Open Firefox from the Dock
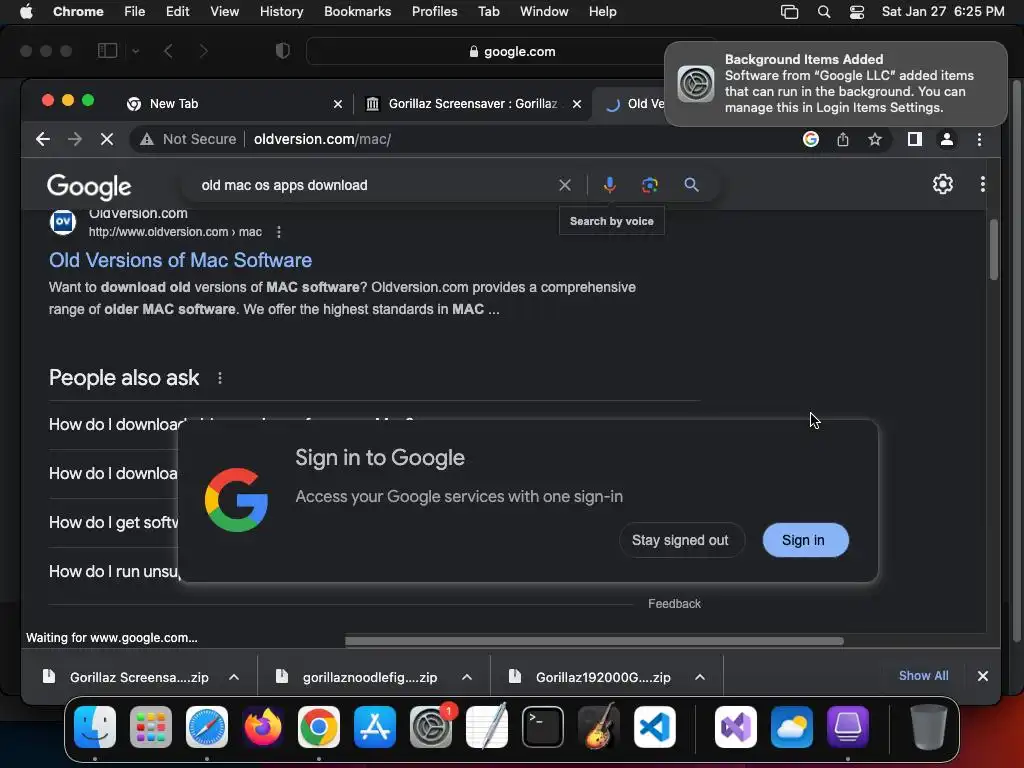 [263, 727]
